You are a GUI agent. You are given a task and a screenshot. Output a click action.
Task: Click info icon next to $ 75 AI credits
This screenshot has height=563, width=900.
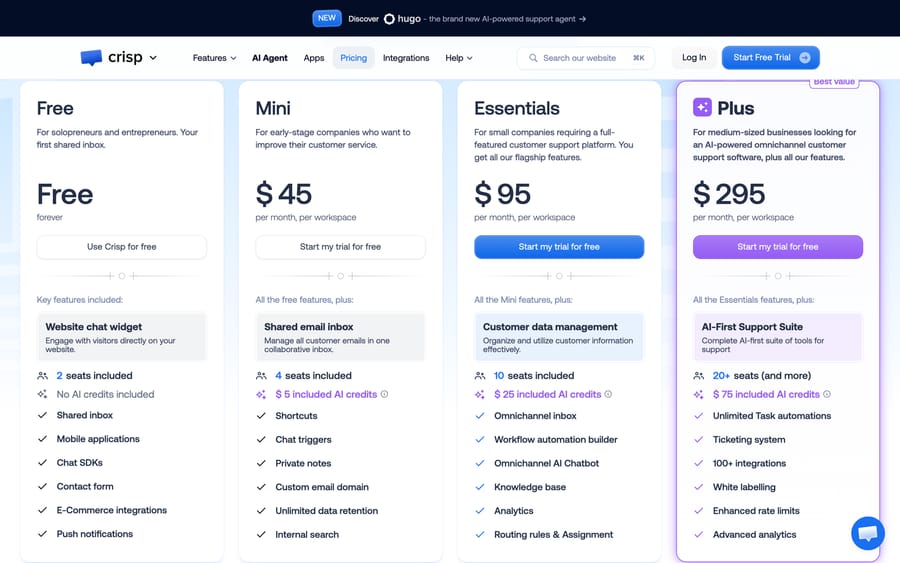(x=827, y=394)
